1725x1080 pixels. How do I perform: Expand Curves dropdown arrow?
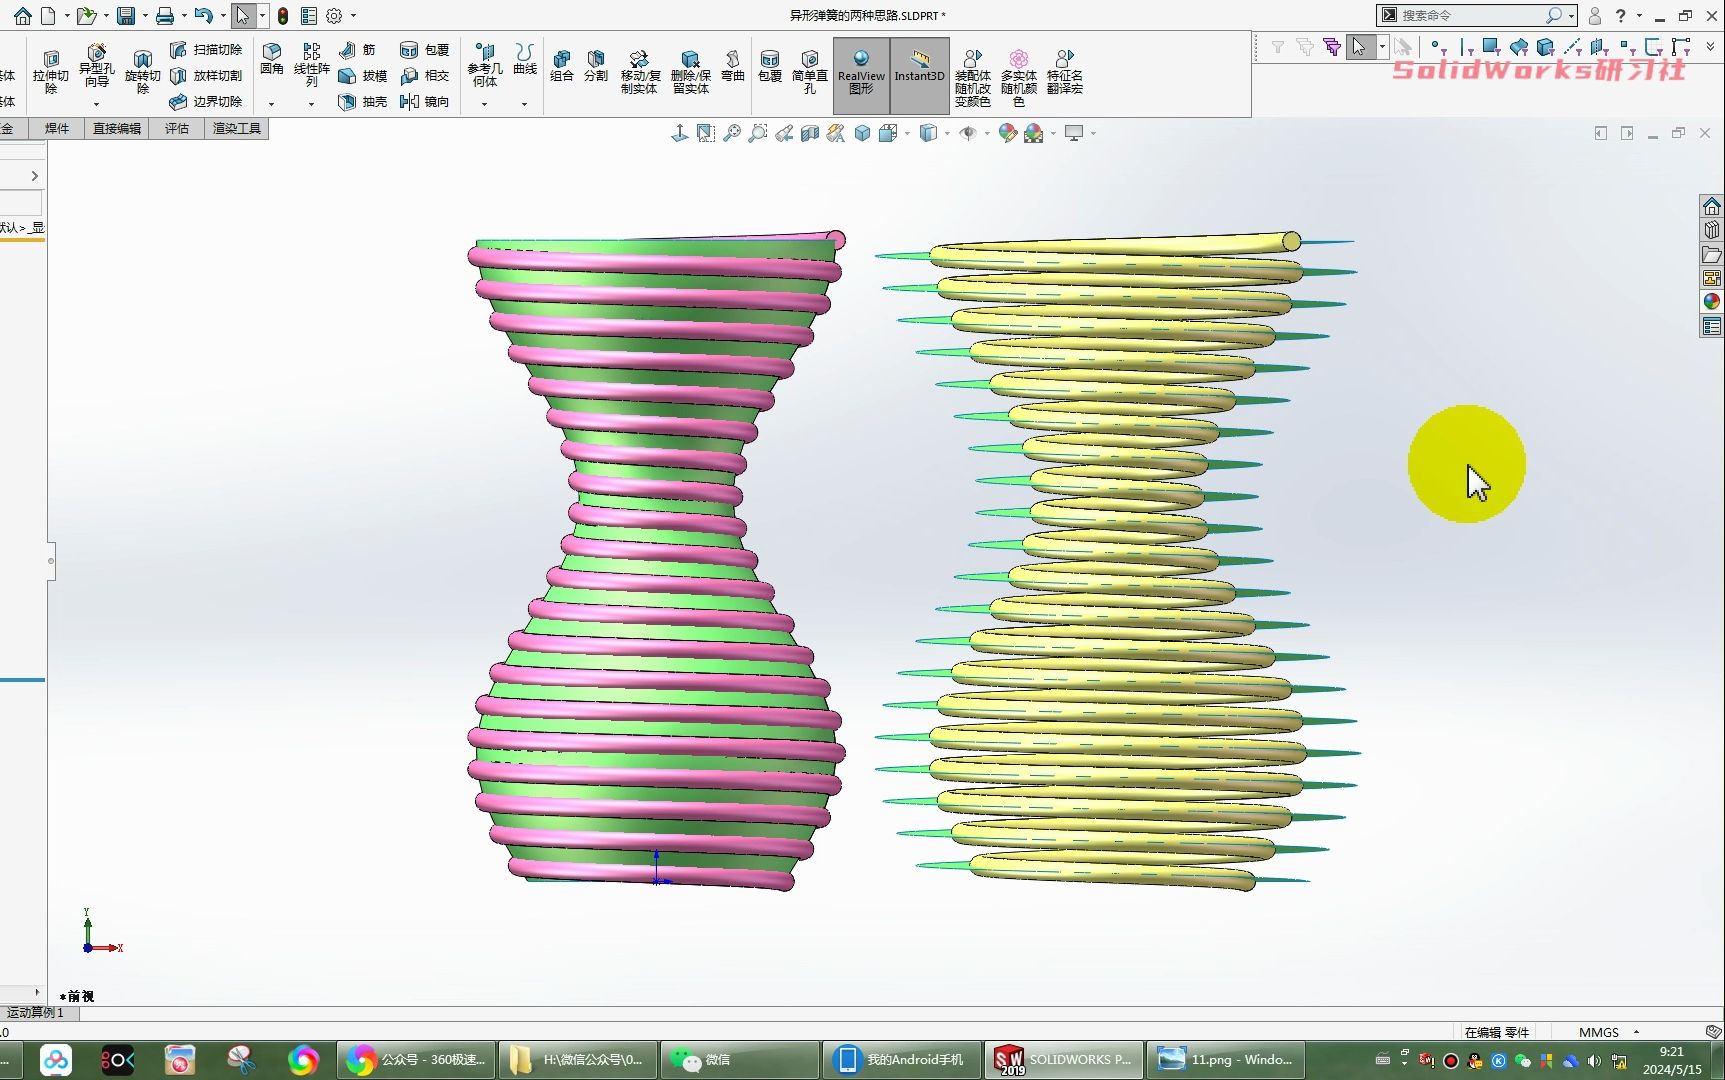coord(525,104)
